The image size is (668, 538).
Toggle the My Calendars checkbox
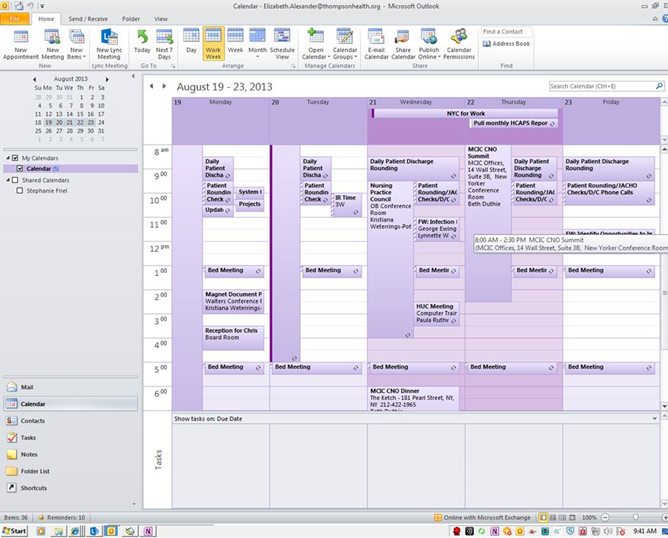(15, 158)
